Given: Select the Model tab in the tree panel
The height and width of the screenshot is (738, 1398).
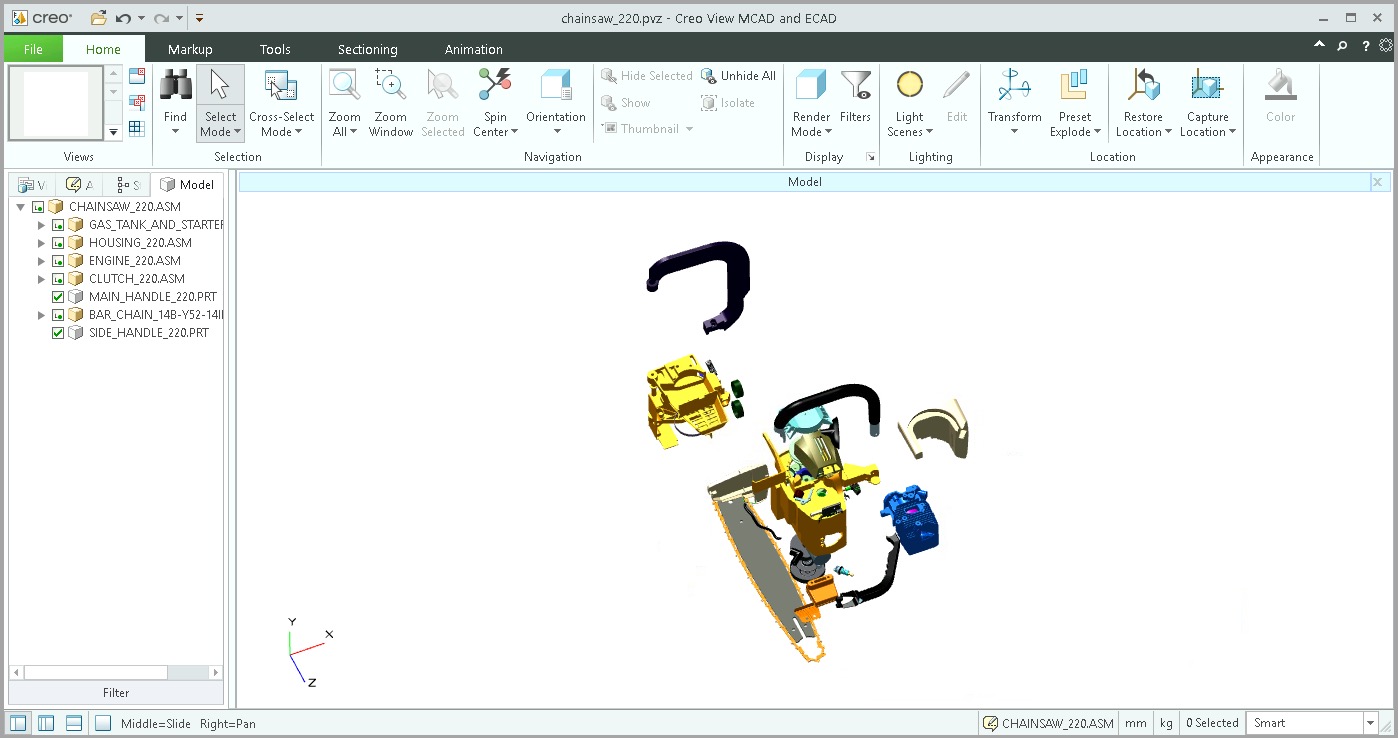Looking at the screenshot, I should 187,184.
